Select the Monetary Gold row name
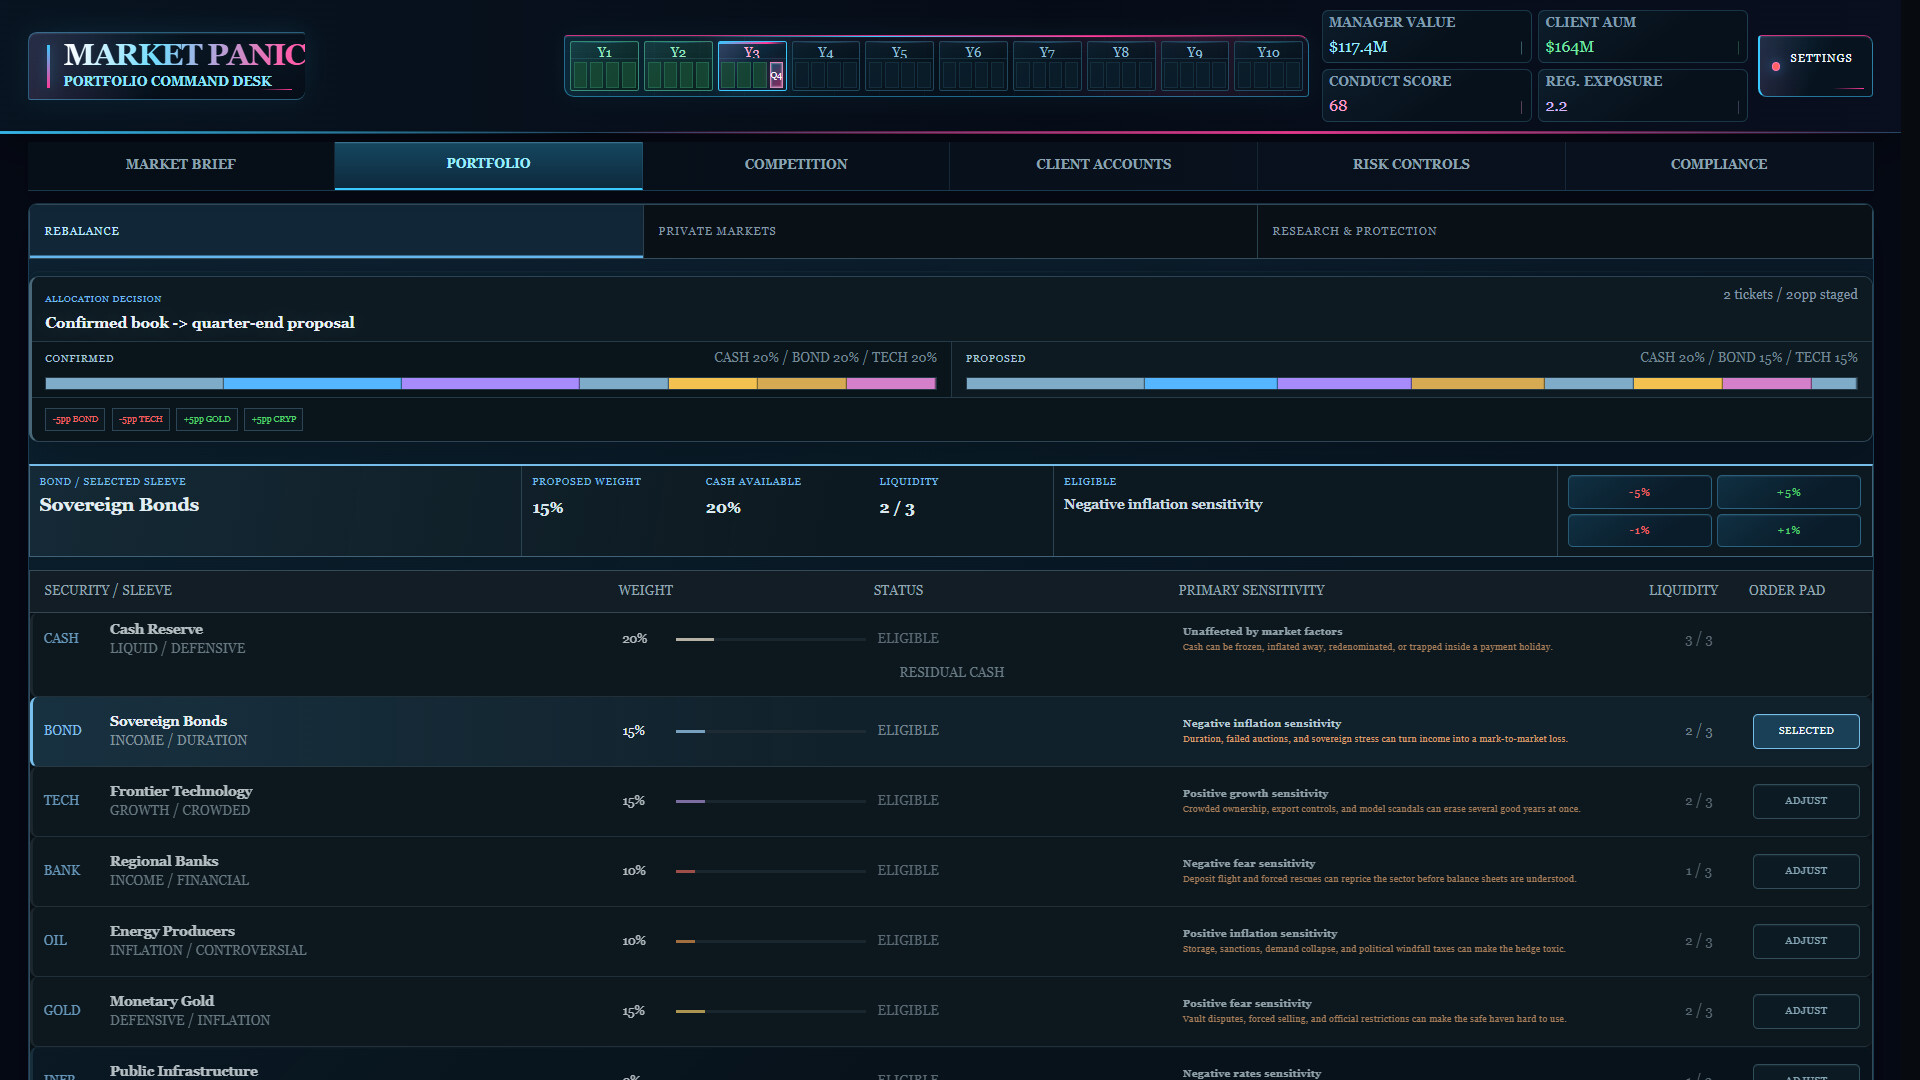 [162, 1001]
